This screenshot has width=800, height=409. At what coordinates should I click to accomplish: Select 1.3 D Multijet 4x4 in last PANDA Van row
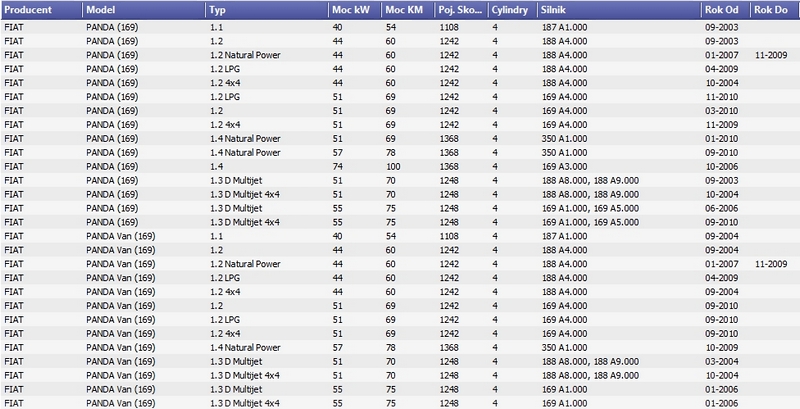(x=245, y=403)
